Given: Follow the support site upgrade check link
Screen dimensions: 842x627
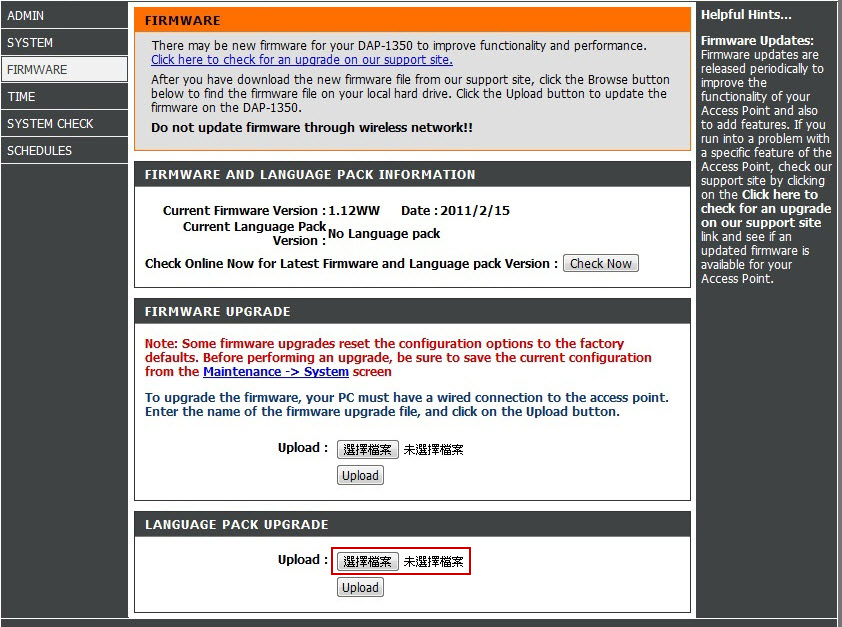Looking at the screenshot, I should click(302, 60).
